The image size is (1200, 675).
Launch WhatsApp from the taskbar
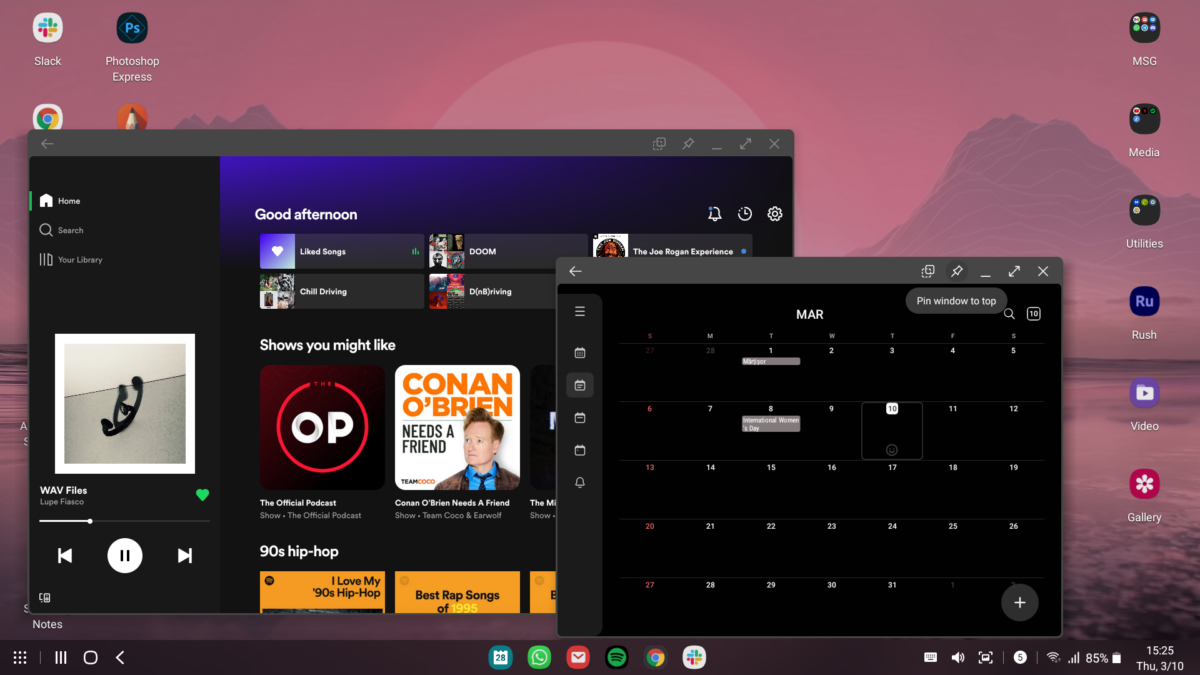539,657
